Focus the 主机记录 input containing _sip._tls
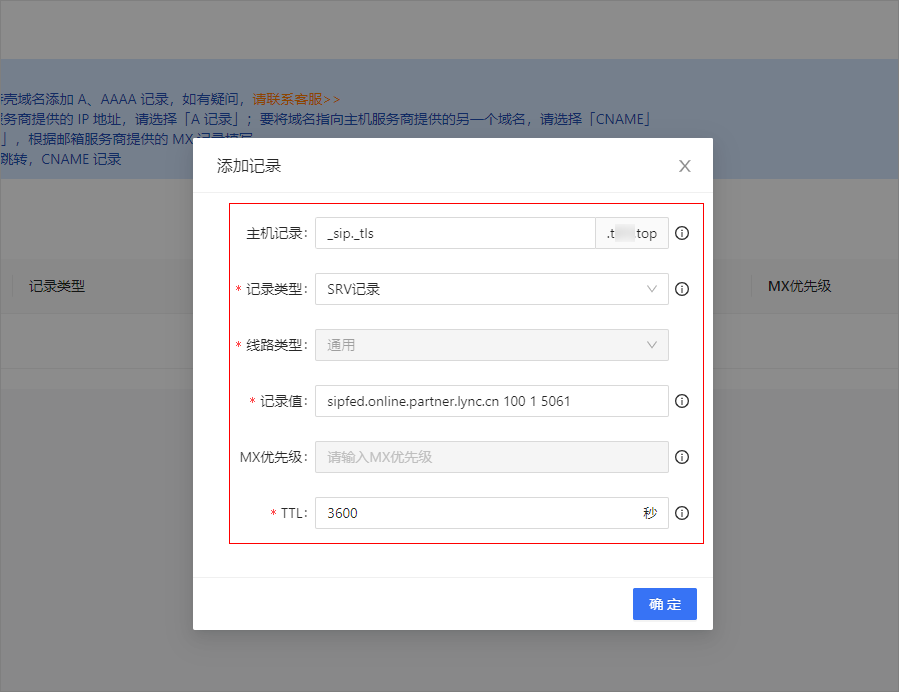This screenshot has height=692, width=899. [x=455, y=233]
